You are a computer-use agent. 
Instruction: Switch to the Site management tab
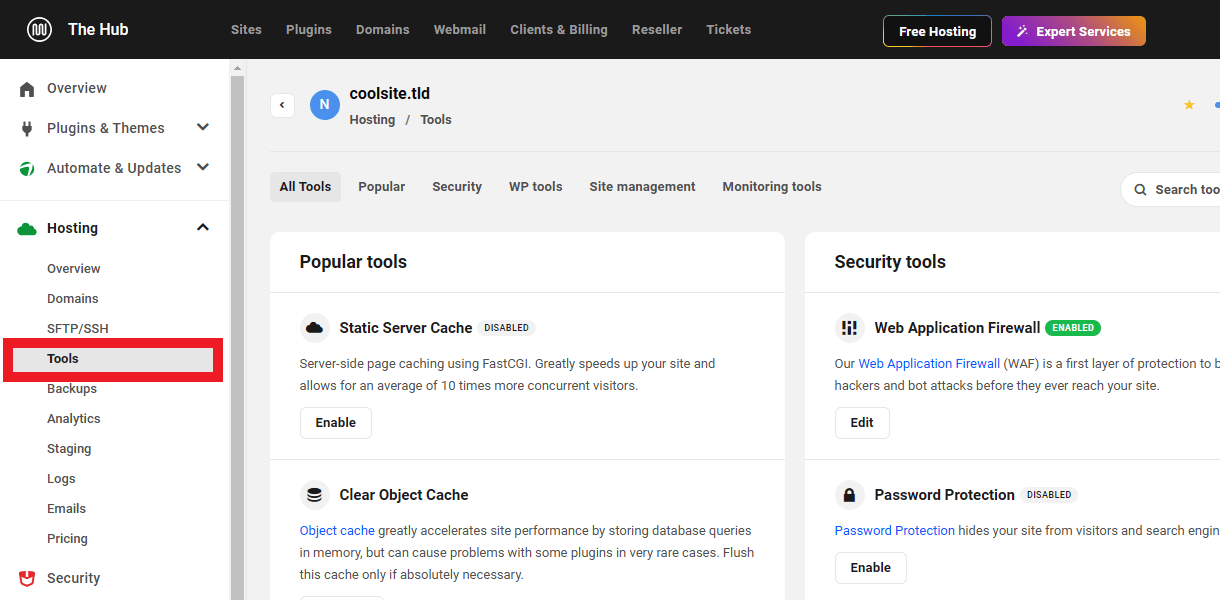[x=642, y=187]
